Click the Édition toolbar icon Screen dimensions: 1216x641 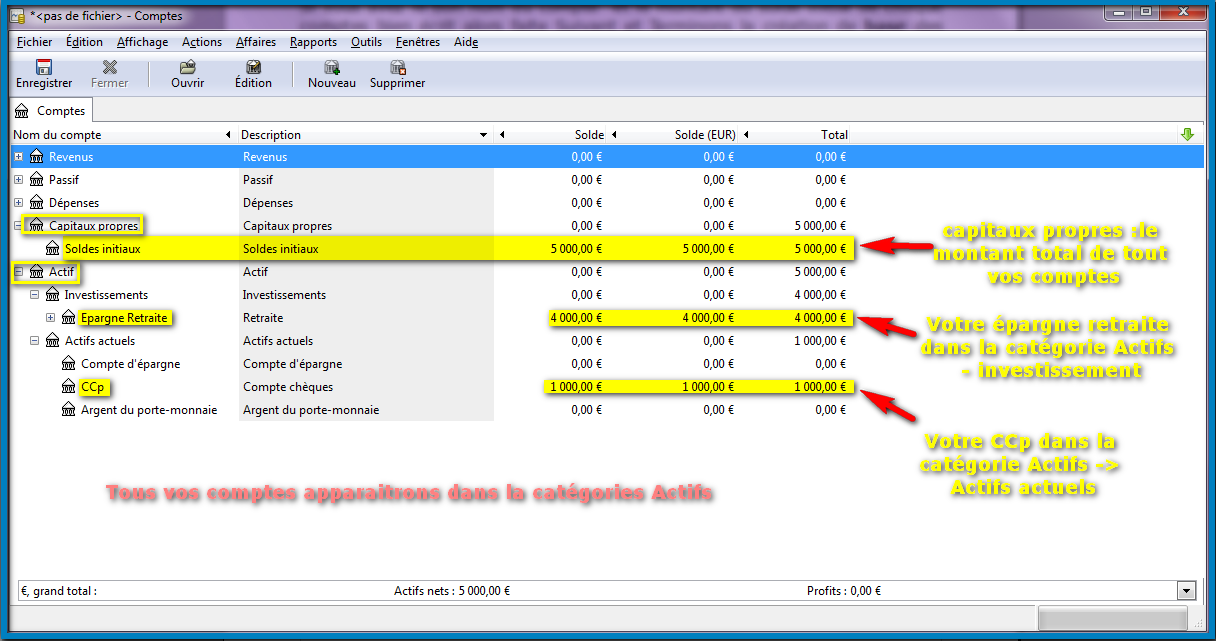(x=253, y=67)
